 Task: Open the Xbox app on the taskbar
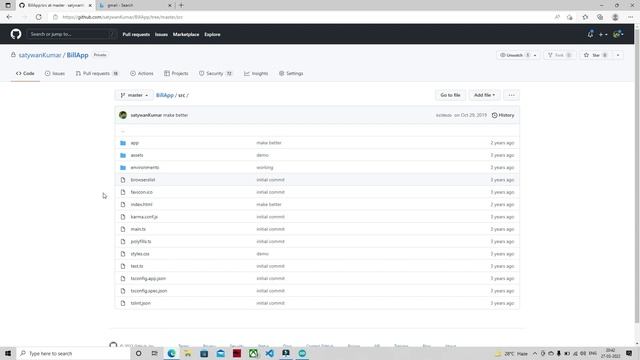(253, 353)
